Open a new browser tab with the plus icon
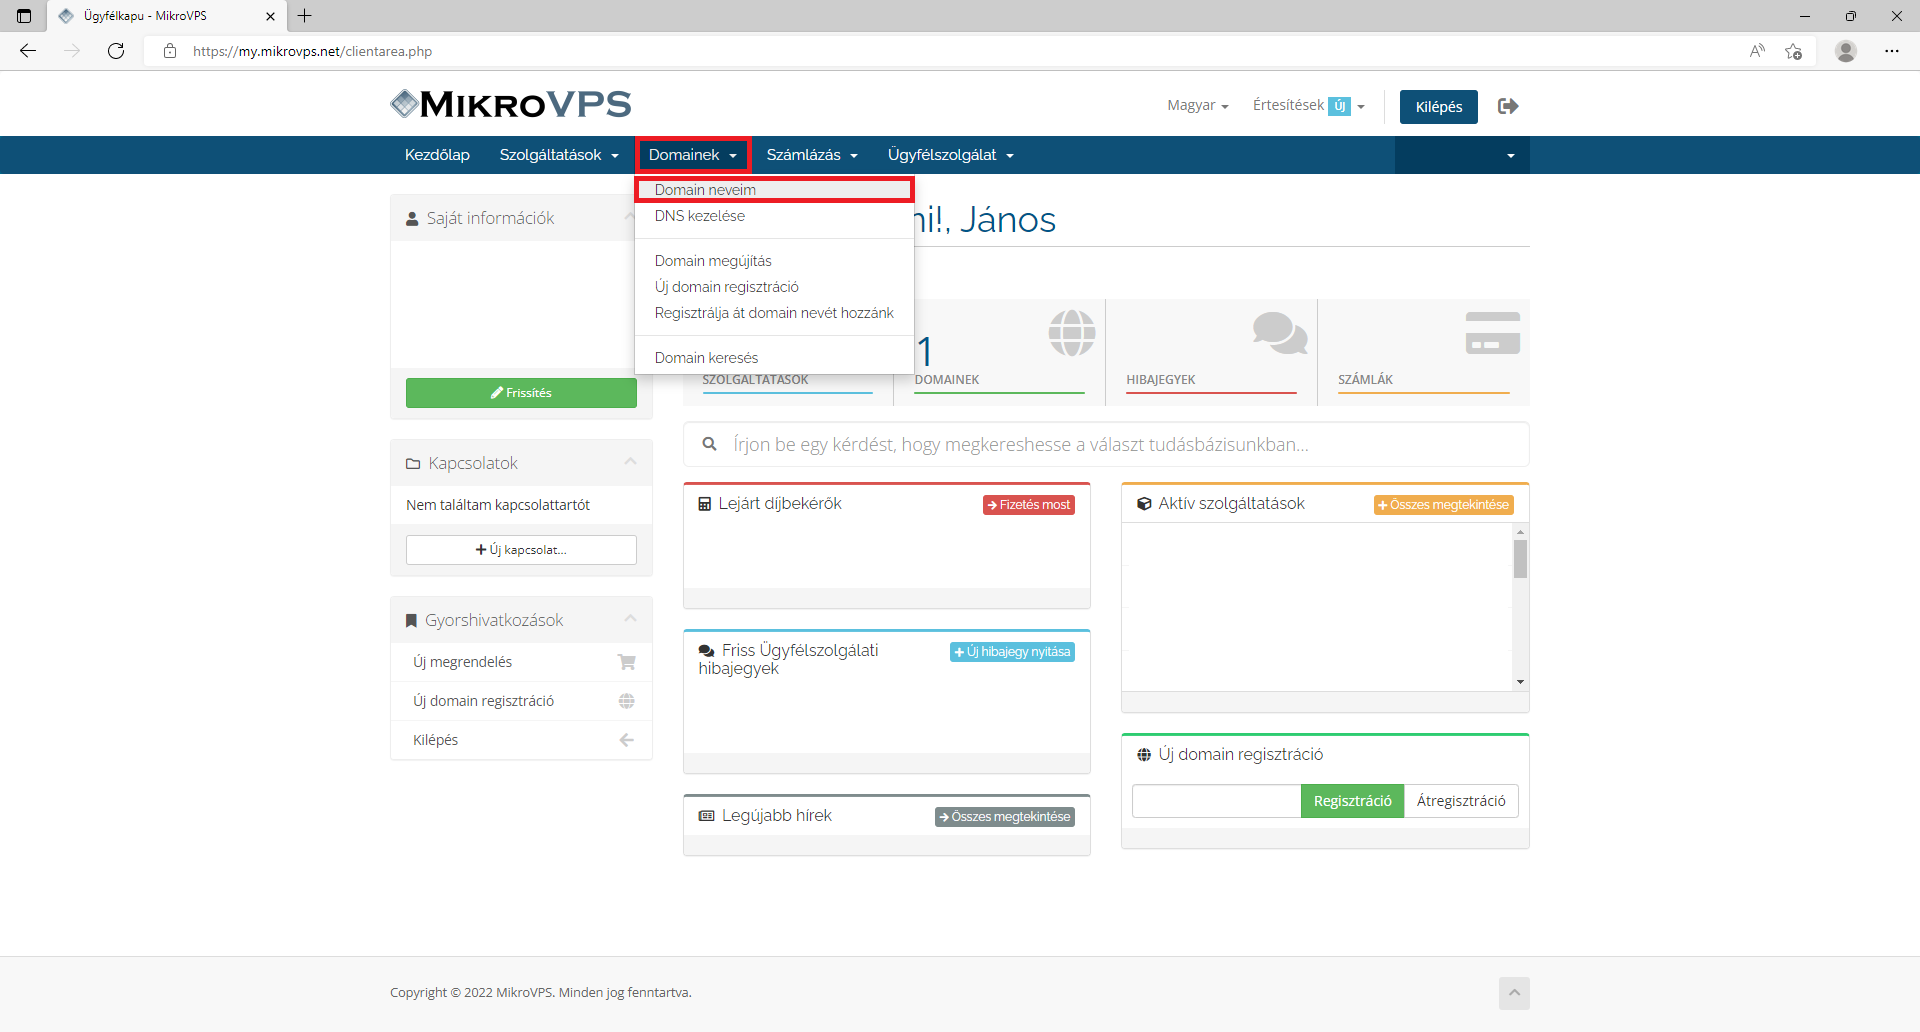Image resolution: width=1920 pixels, height=1032 pixels. (305, 16)
